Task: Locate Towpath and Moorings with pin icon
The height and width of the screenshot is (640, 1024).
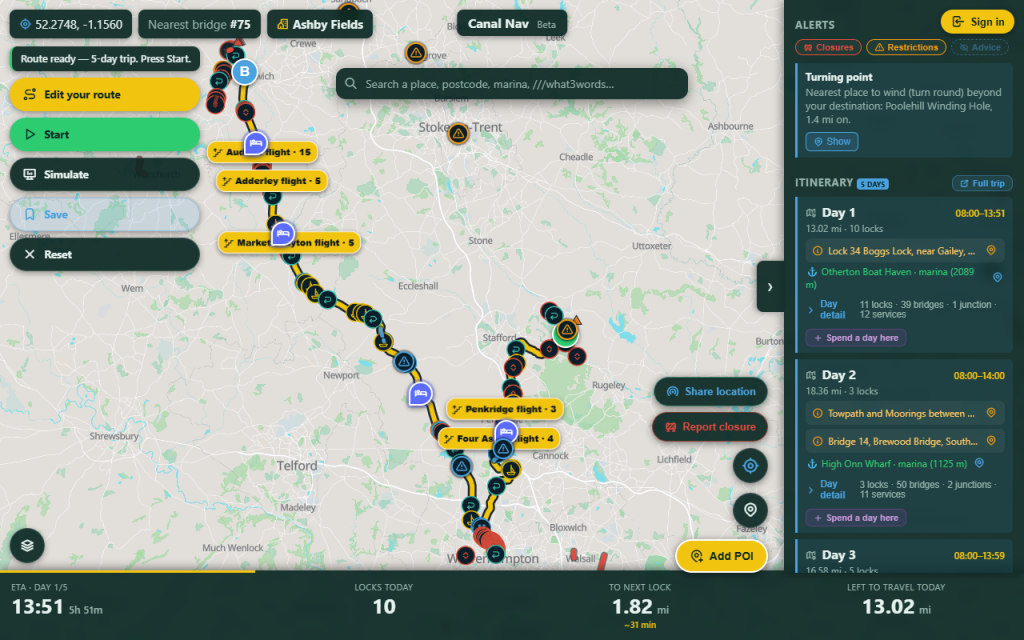Action: click(991, 413)
